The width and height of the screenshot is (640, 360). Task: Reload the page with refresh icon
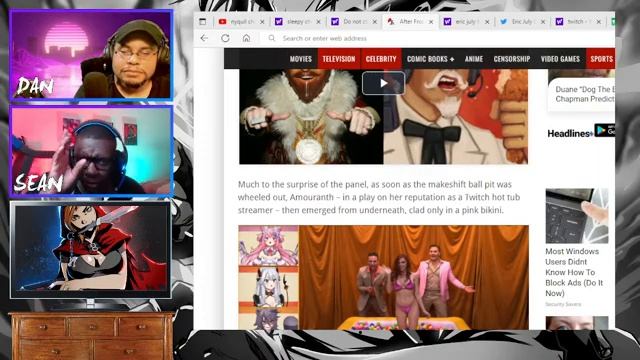225,38
